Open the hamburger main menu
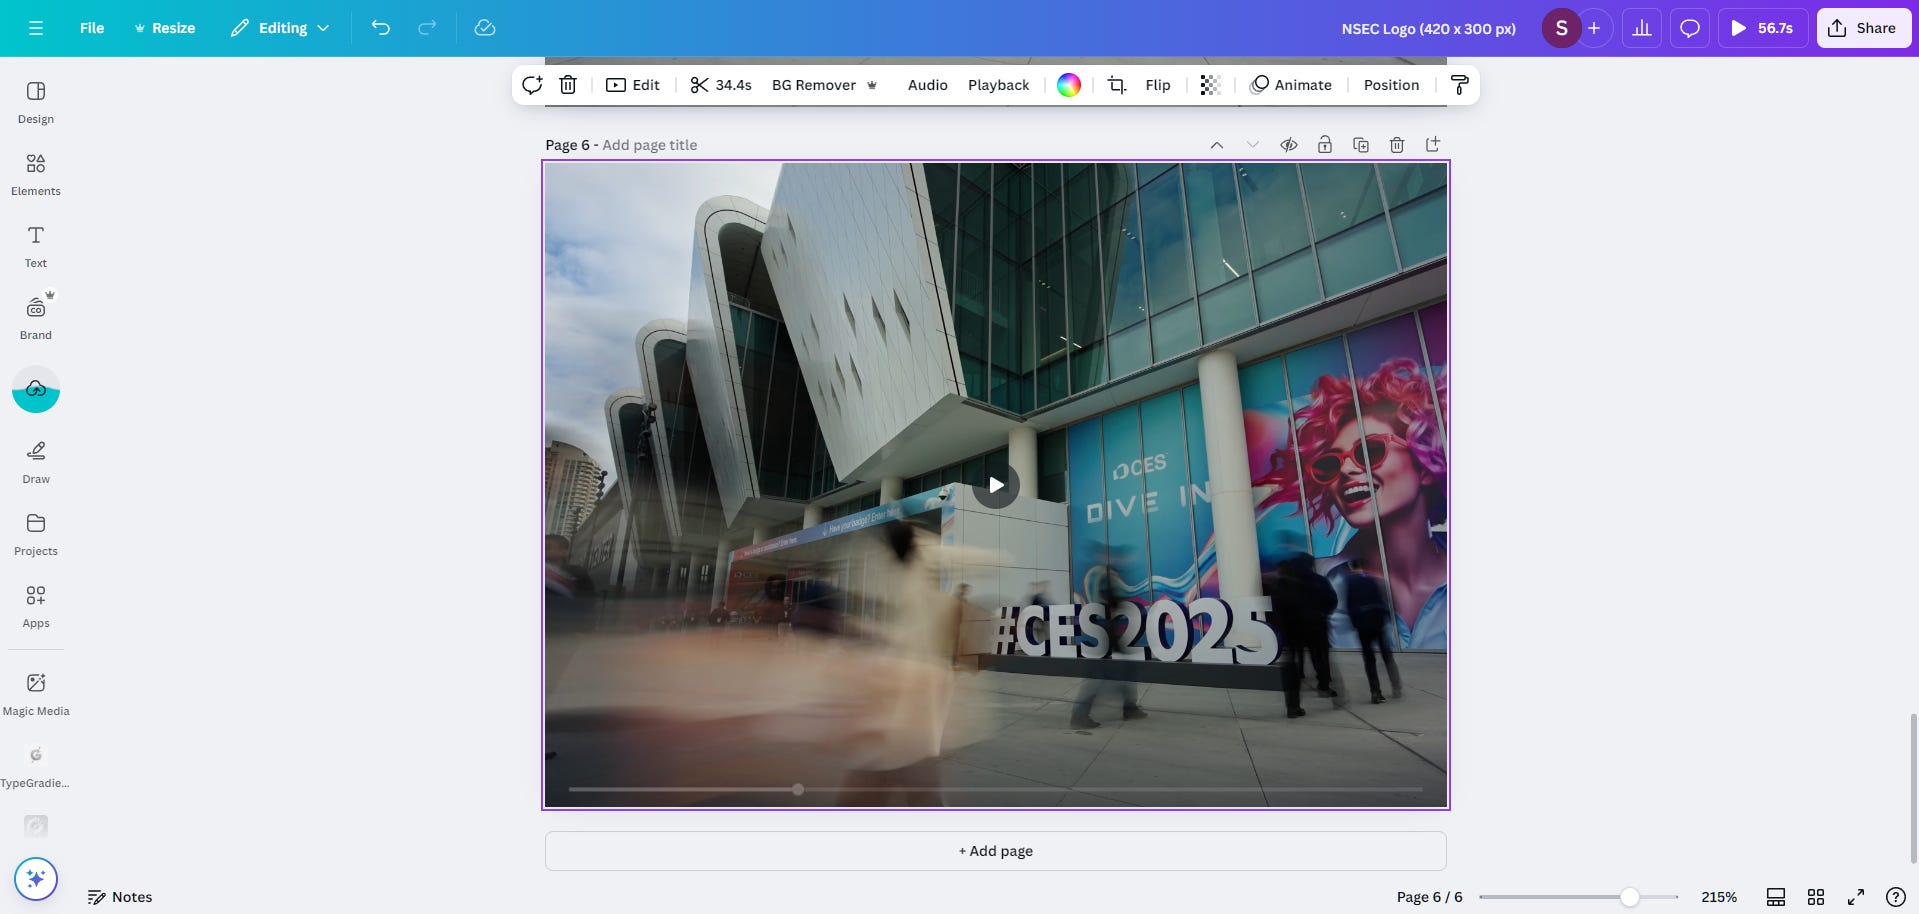Viewport: 1919px width, 914px height. (36, 28)
